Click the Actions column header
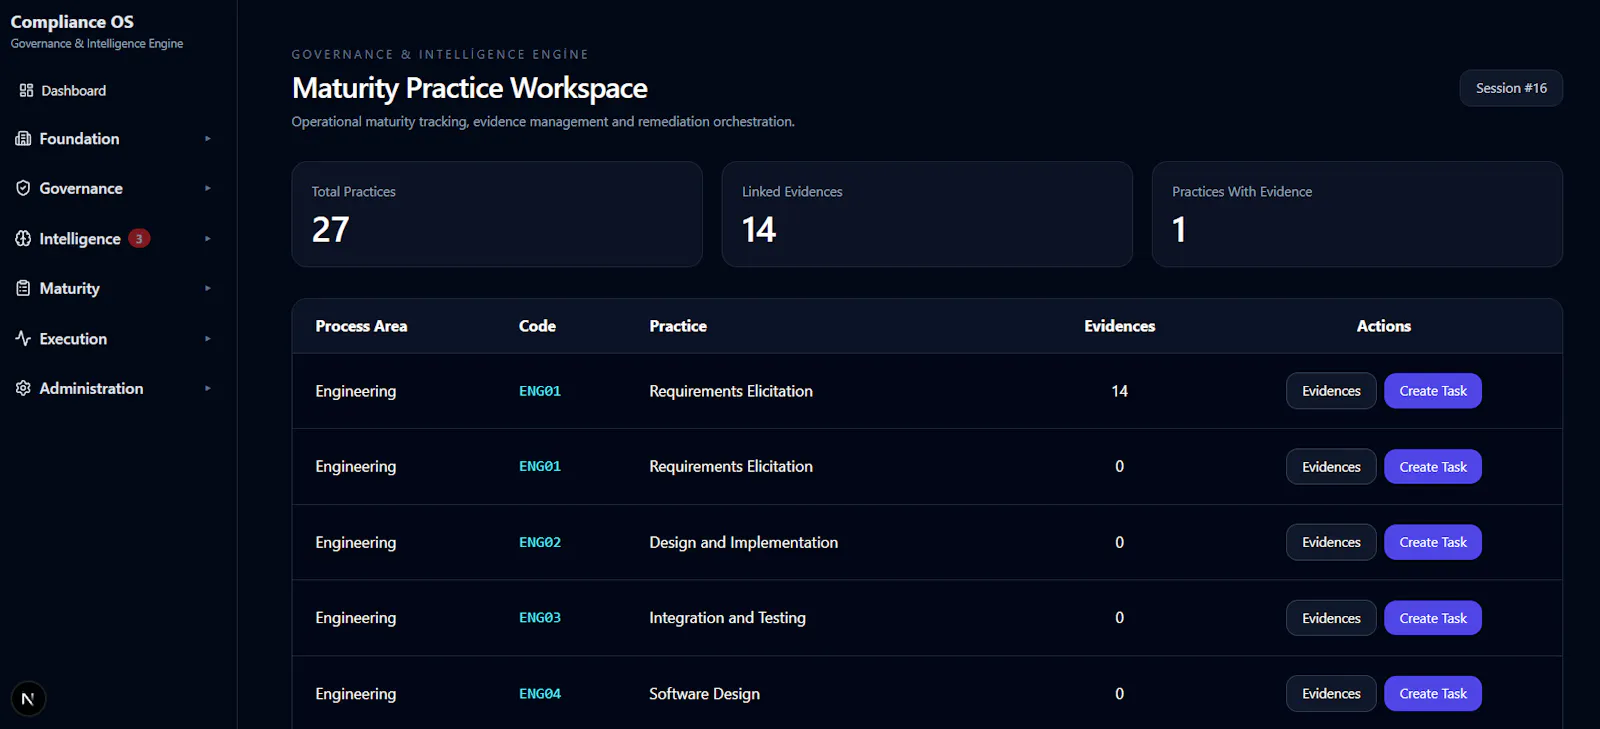Image resolution: width=1600 pixels, height=729 pixels. click(1384, 326)
